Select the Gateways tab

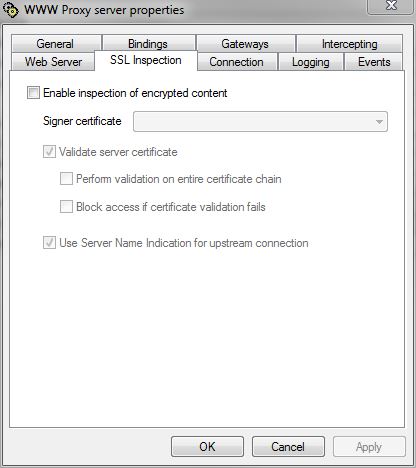[246, 43]
